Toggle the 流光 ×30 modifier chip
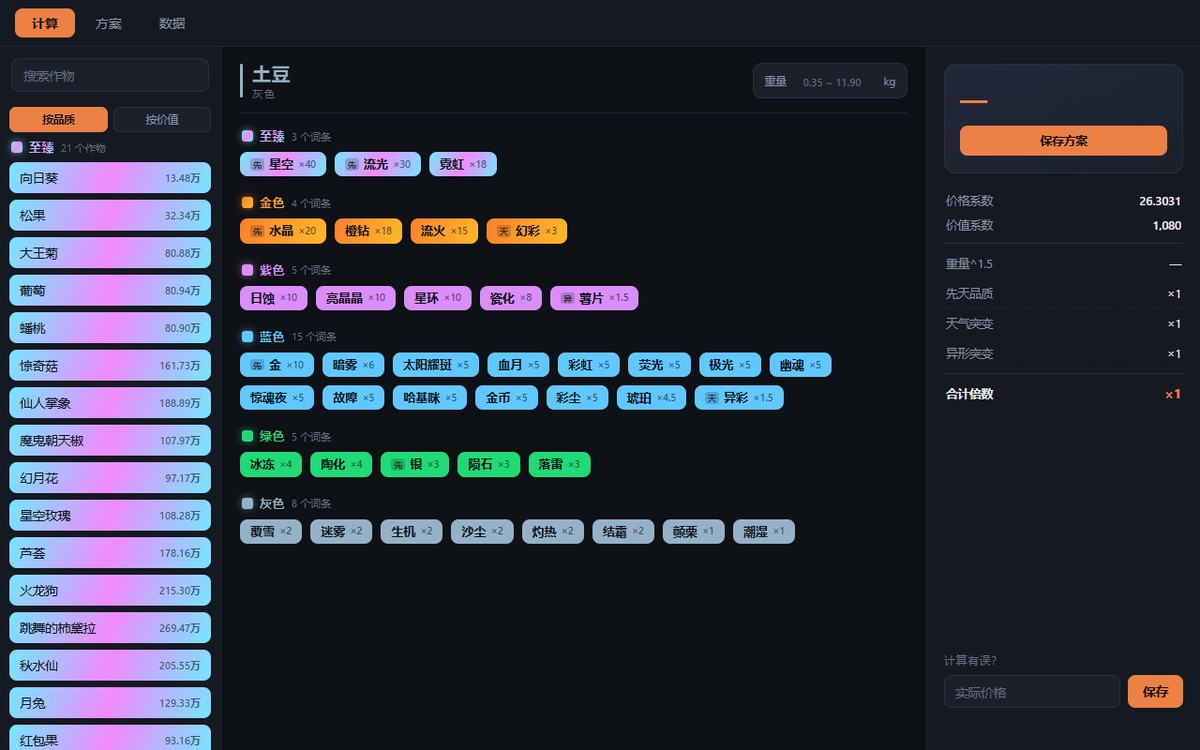Viewport: 1200px width, 750px height. (378, 164)
